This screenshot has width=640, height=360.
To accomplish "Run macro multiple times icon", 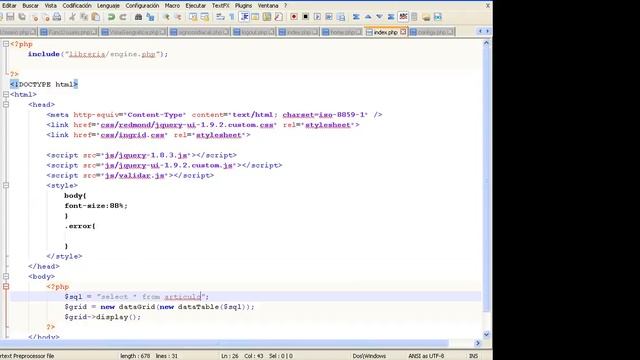I will pos(329,17).
